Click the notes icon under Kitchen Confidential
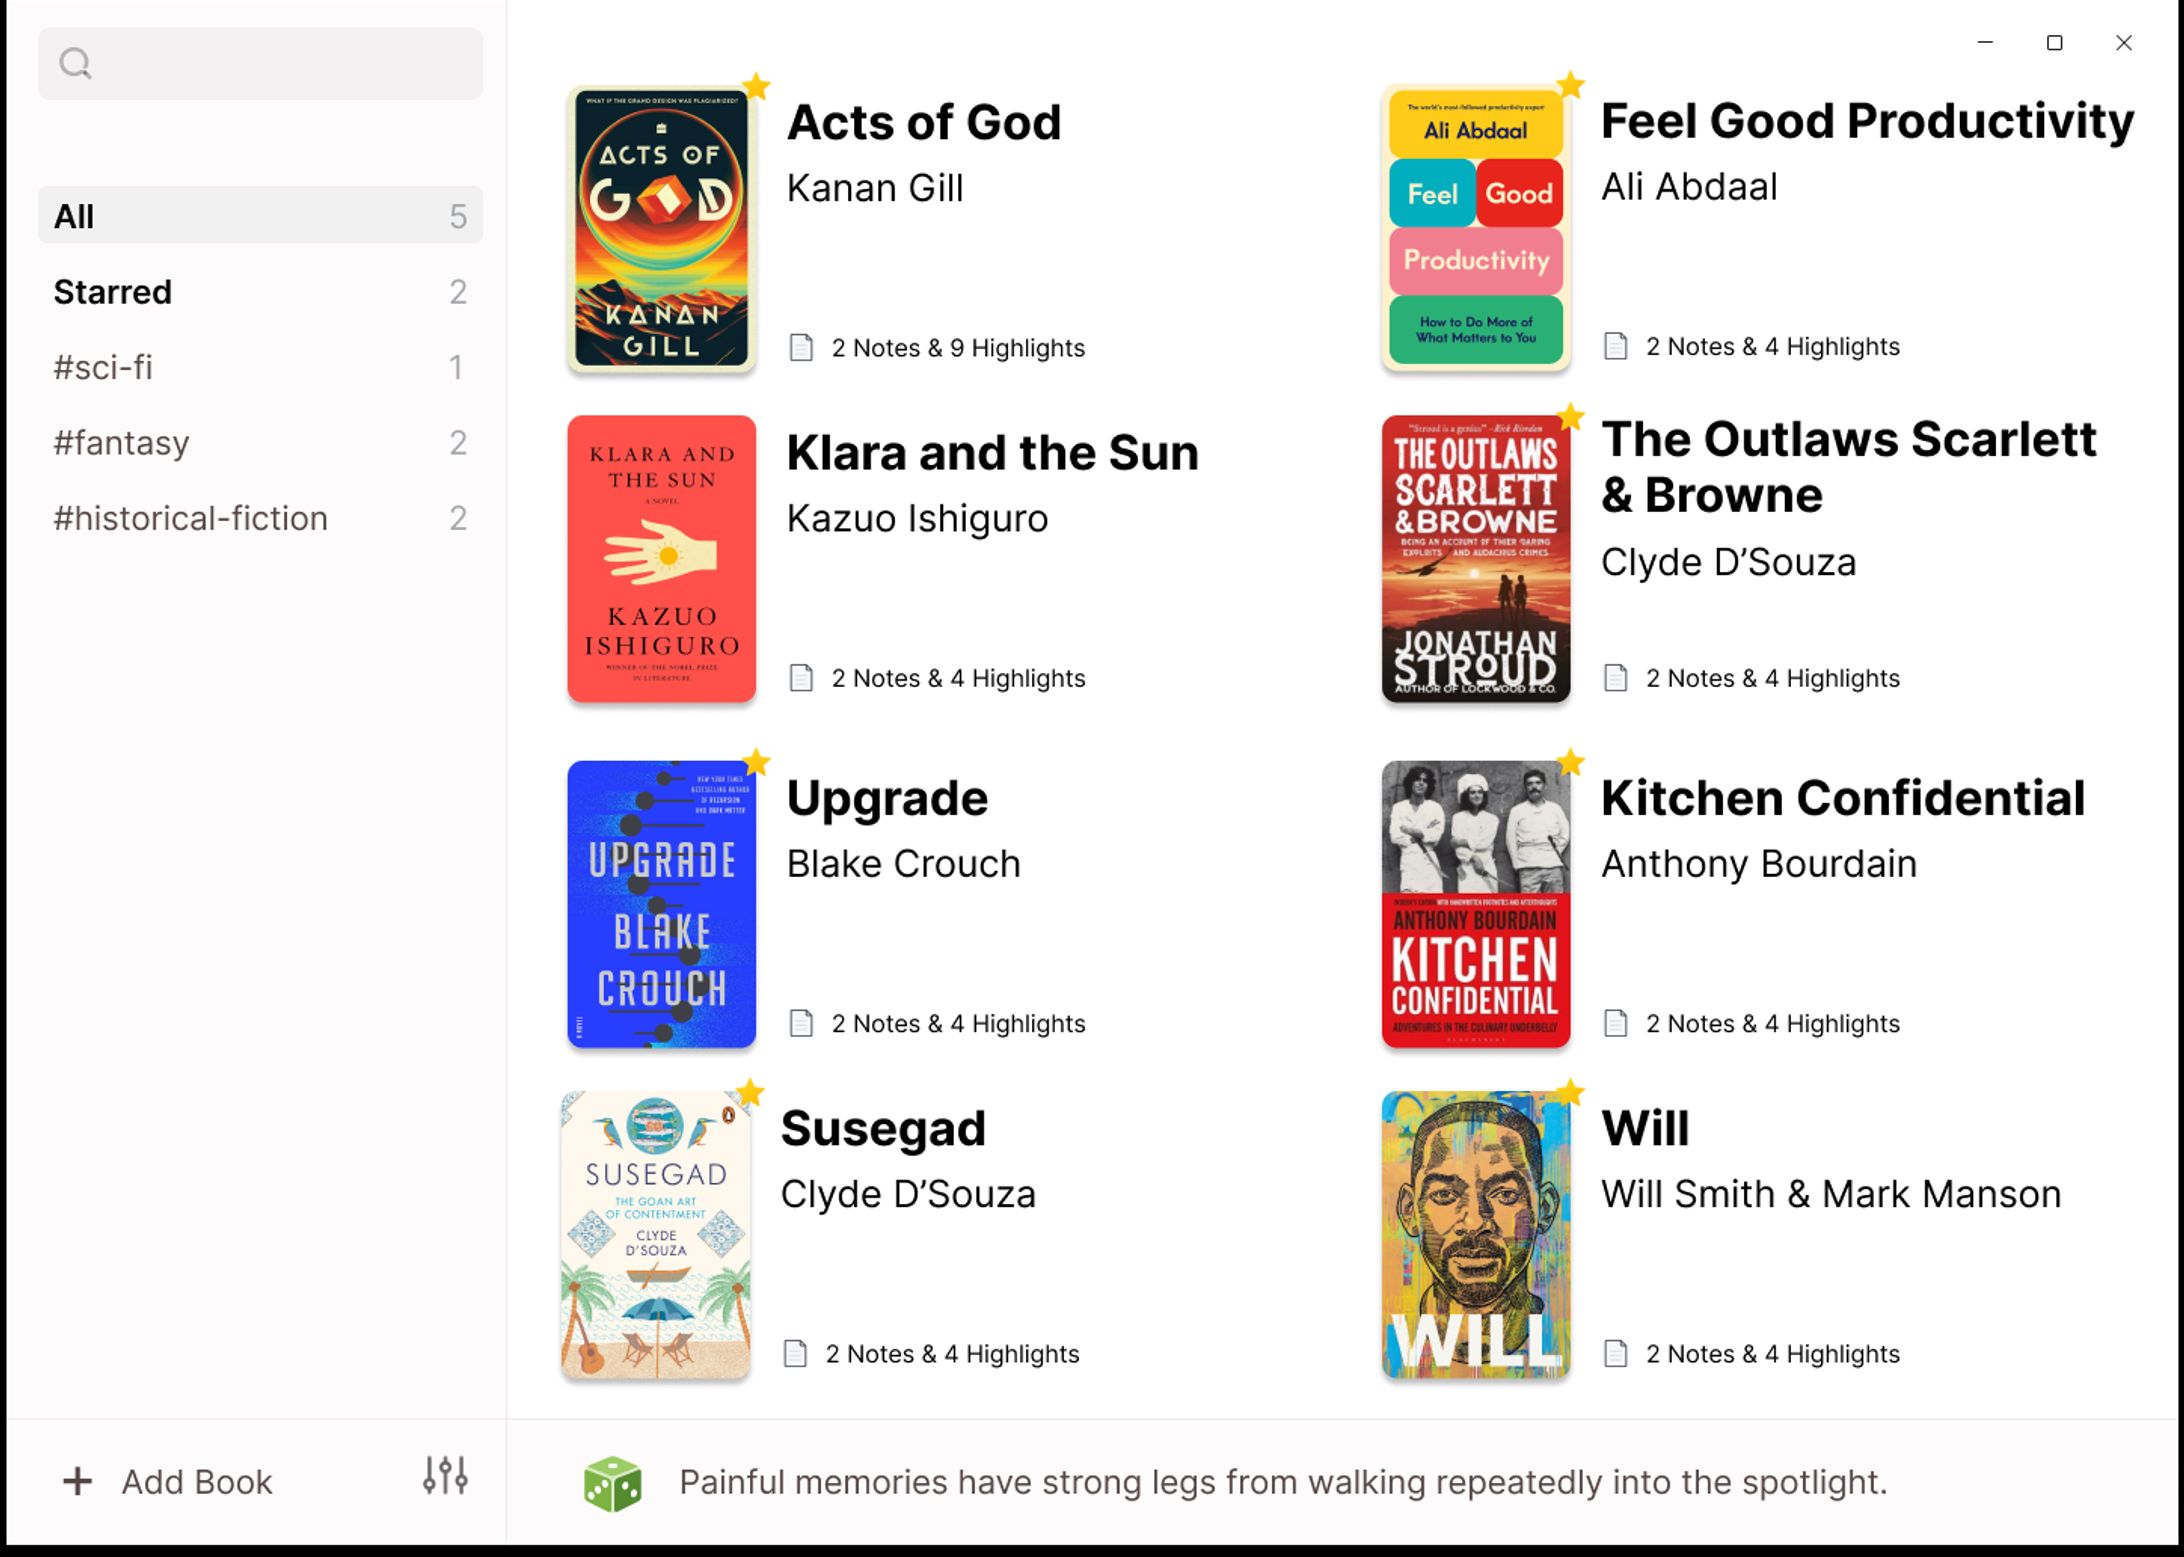The image size is (2184, 1557). tap(1615, 1023)
